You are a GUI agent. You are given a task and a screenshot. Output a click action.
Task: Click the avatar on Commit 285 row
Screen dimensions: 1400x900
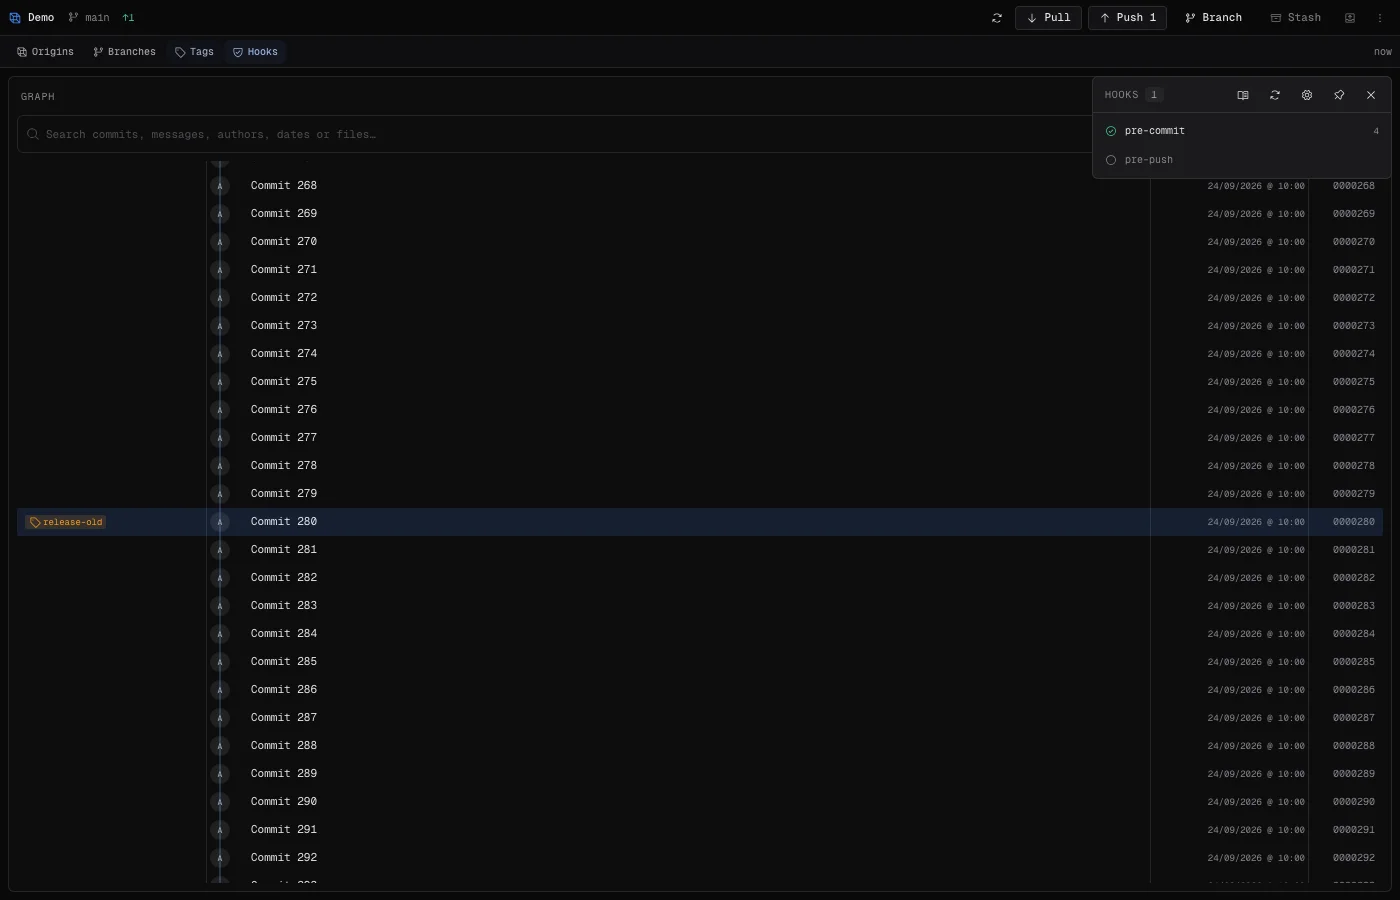point(220,662)
